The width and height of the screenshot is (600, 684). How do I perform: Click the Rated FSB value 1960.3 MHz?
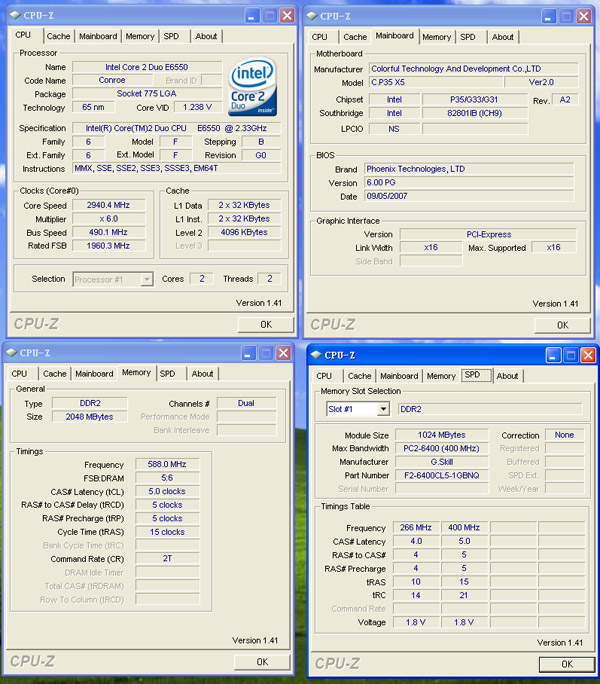pos(108,246)
